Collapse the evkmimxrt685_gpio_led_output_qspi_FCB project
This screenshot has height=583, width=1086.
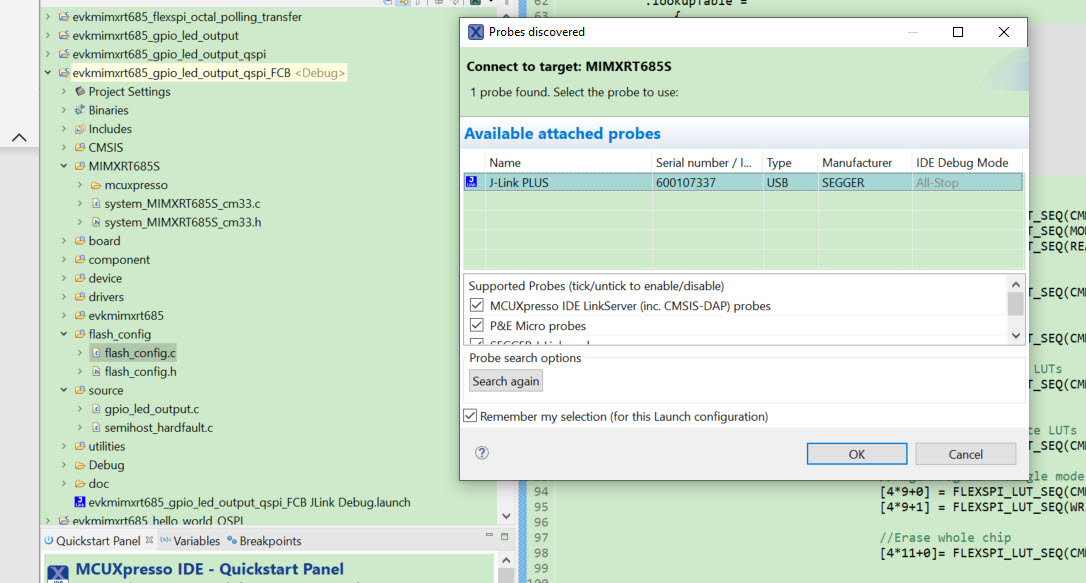point(47,72)
